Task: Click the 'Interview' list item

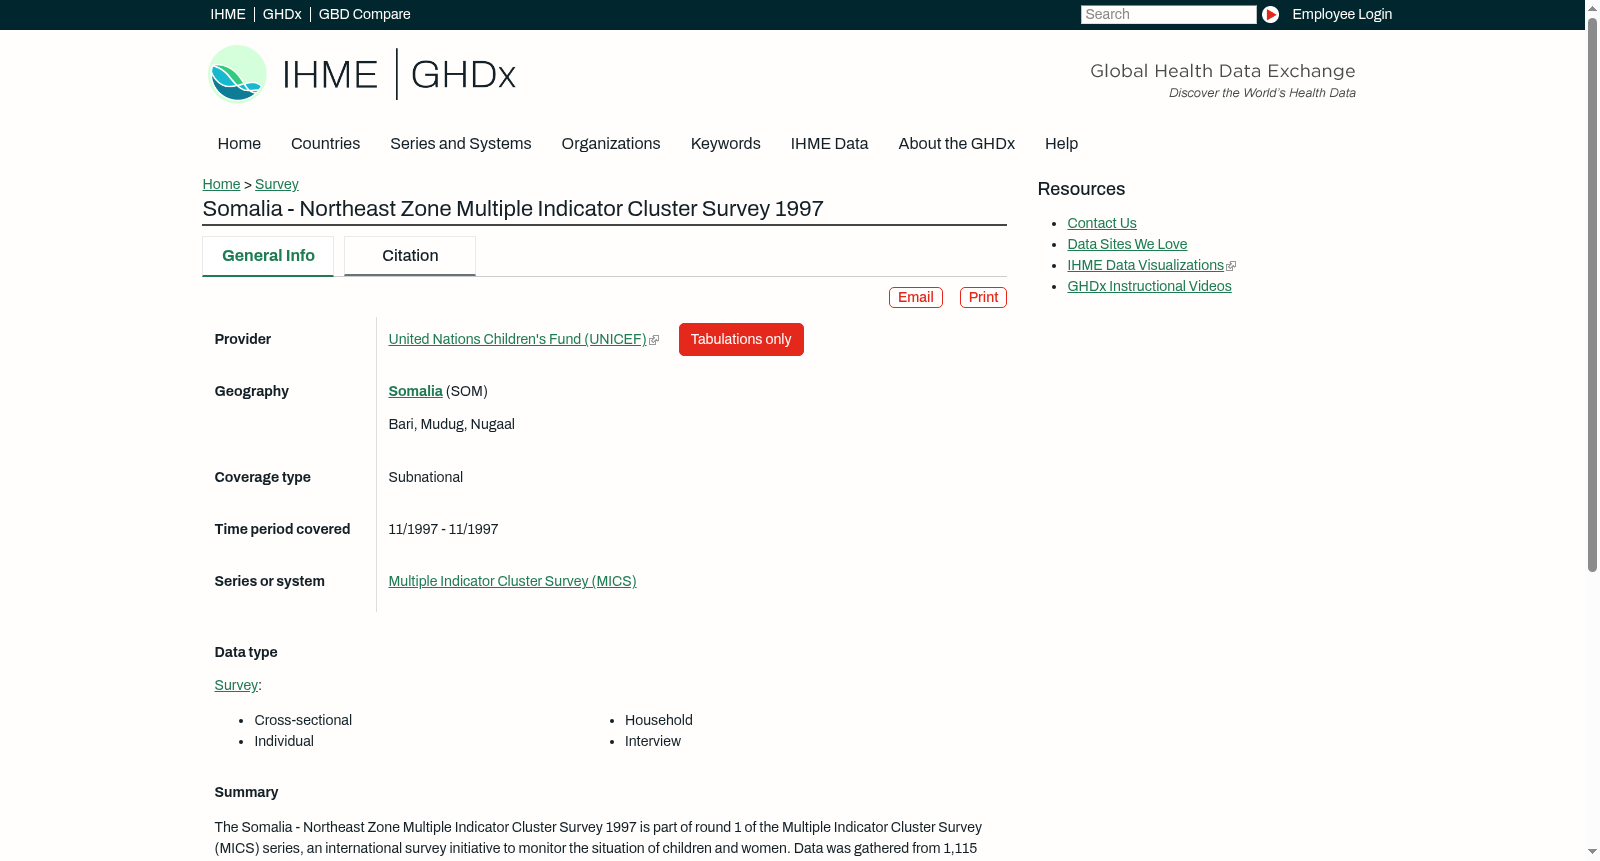Action: pyautogui.click(x=653, y=741)
